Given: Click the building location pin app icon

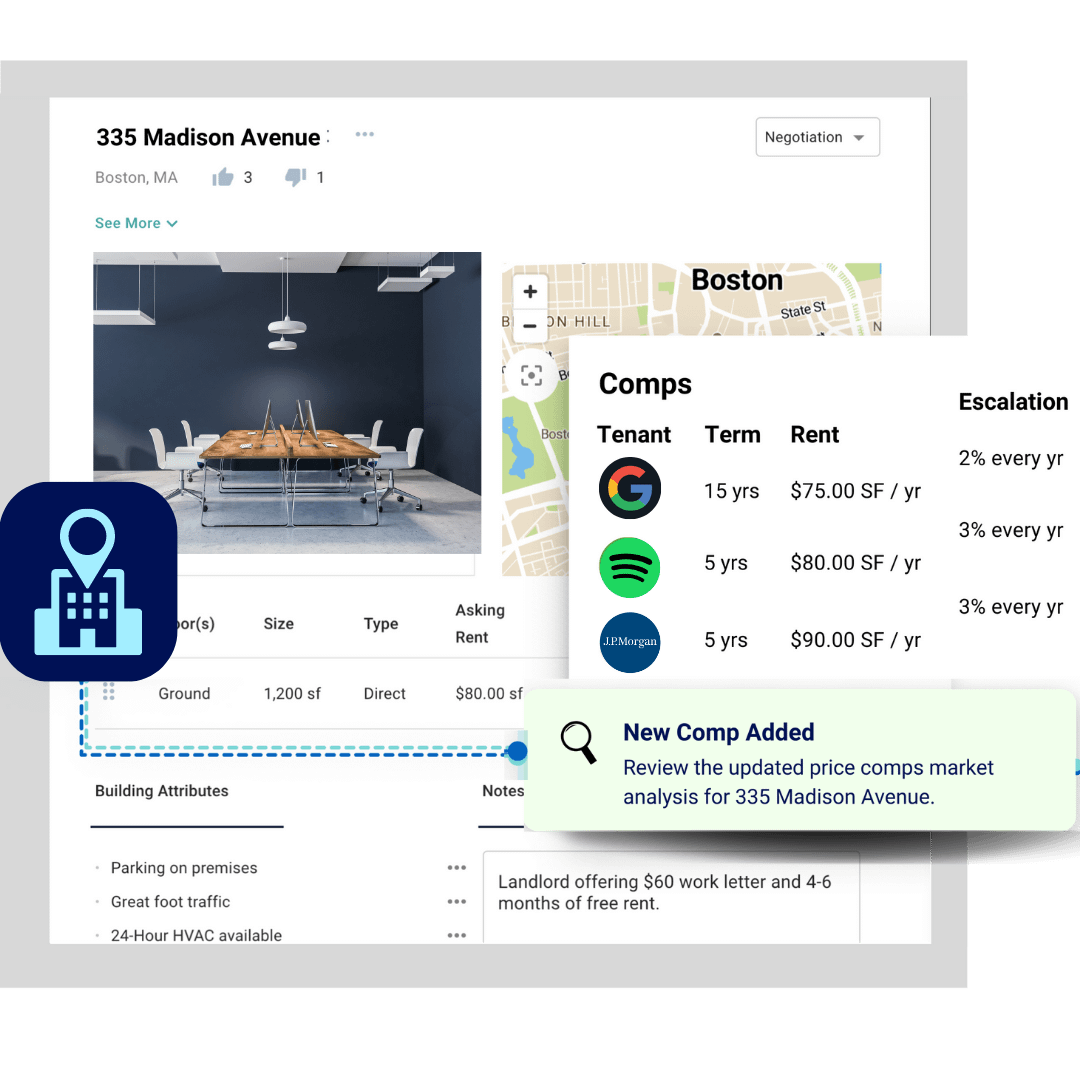Looking at the screenshot, I should coord(87,582).
